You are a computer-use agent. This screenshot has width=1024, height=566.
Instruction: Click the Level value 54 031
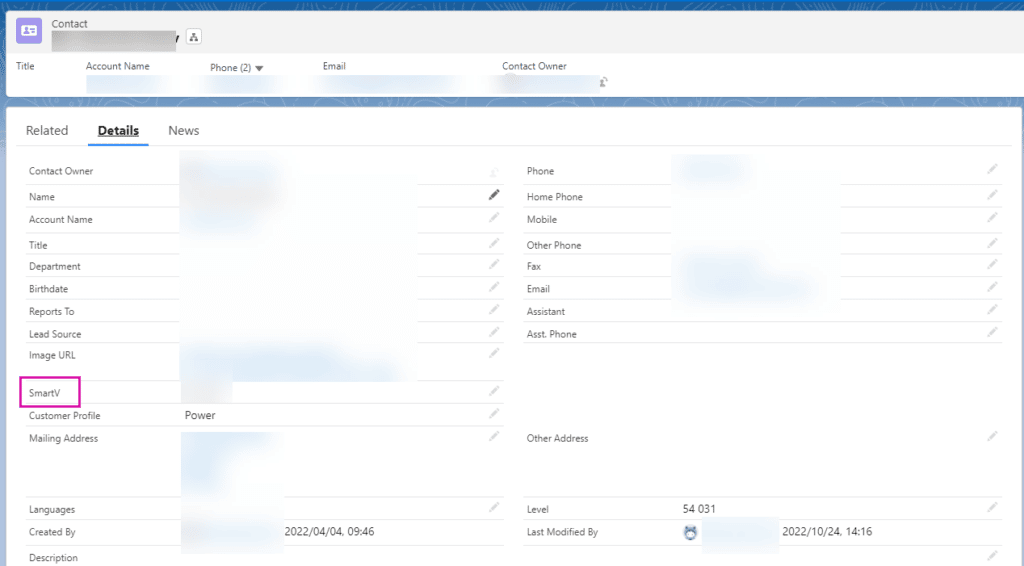click(699, 509)
